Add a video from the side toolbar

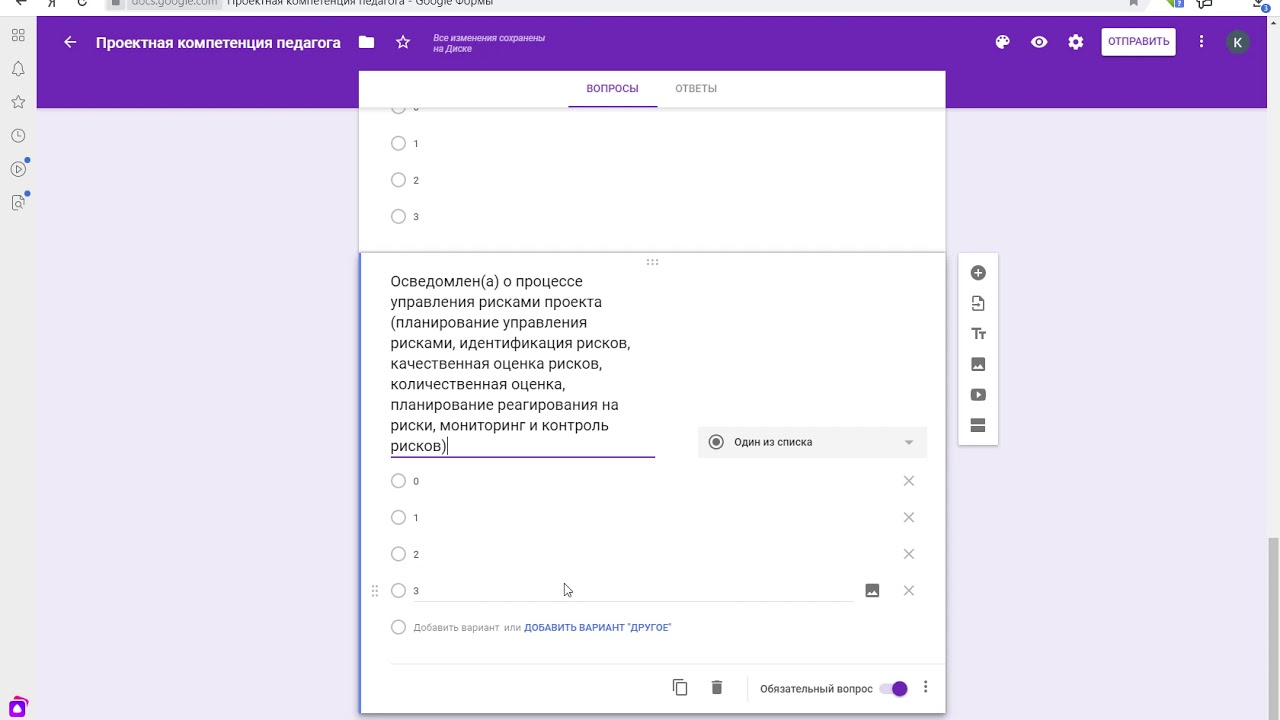[x=978, y=395]
